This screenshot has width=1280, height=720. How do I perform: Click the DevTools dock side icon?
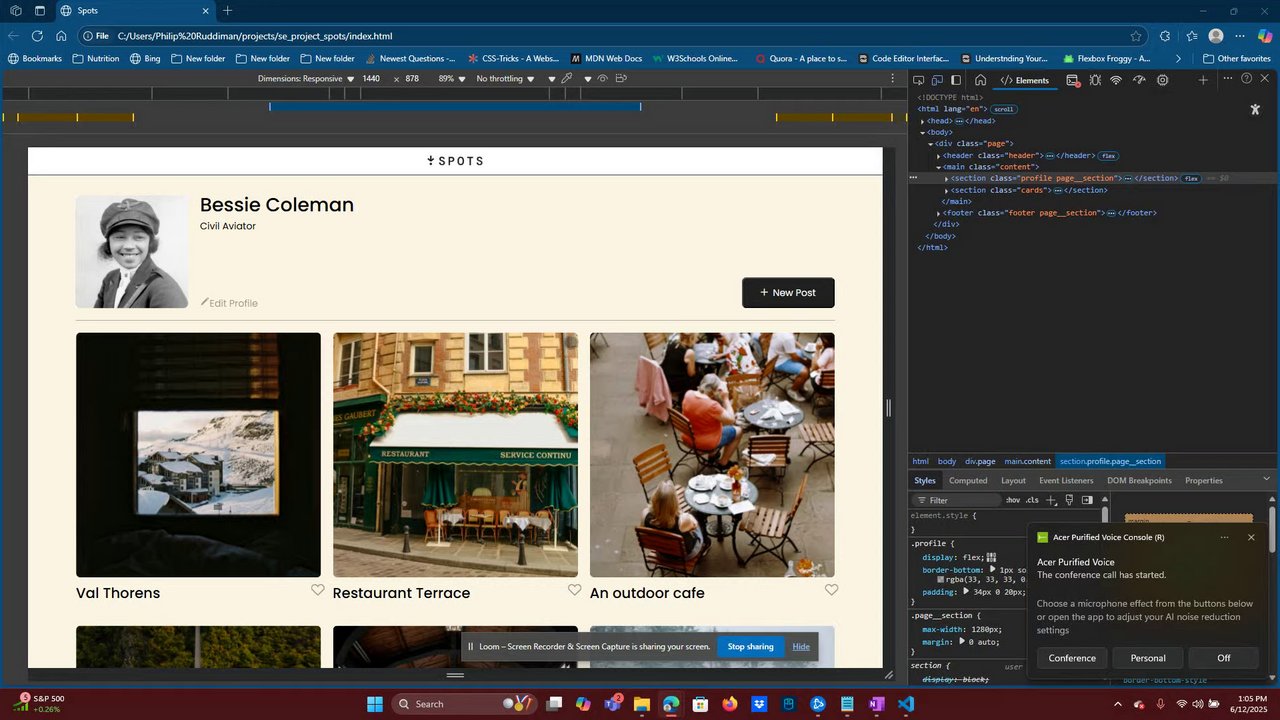point(956,80)
